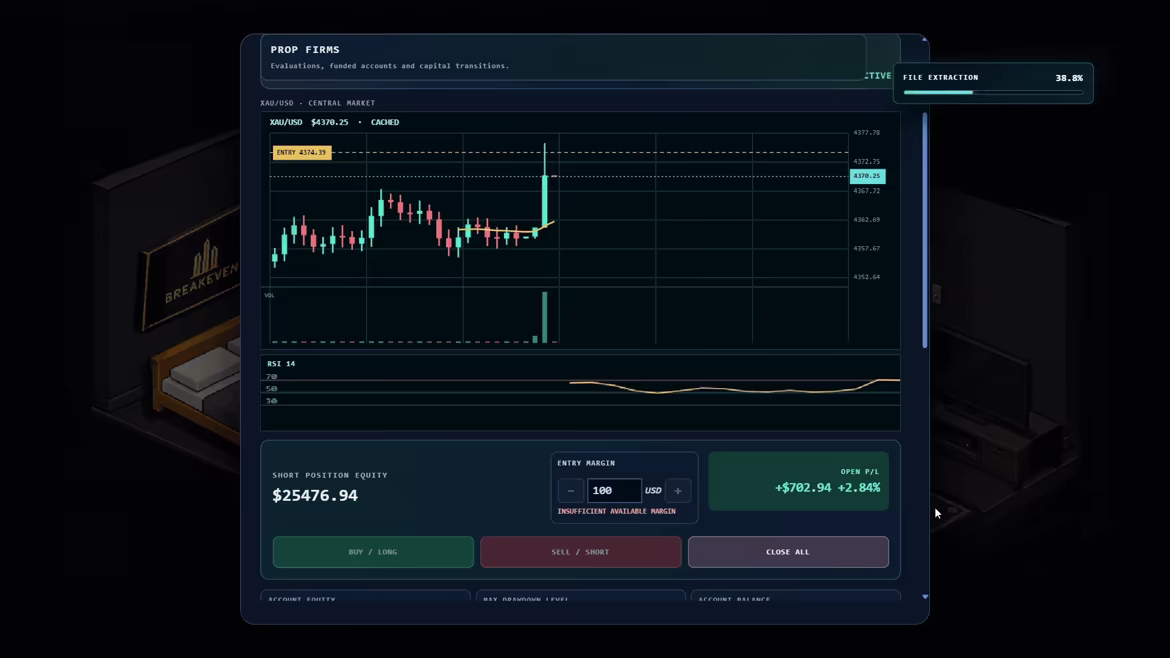Image resolution: width=1170 pixels, height=658 pixels.
Task: Click the USD currency label
Action: pyautogui.click(x=653, y=491)
